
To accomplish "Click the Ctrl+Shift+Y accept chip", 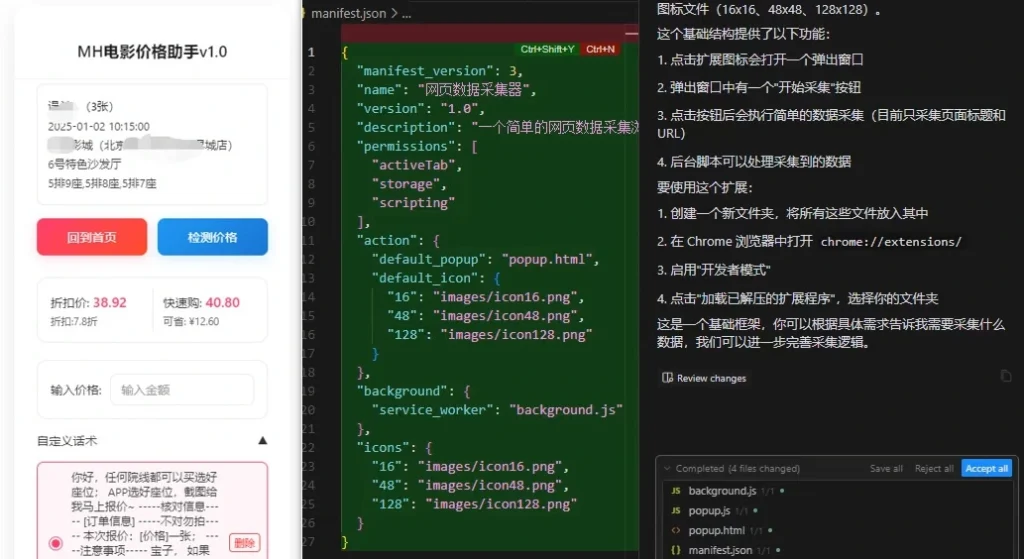I will [547, 50].
